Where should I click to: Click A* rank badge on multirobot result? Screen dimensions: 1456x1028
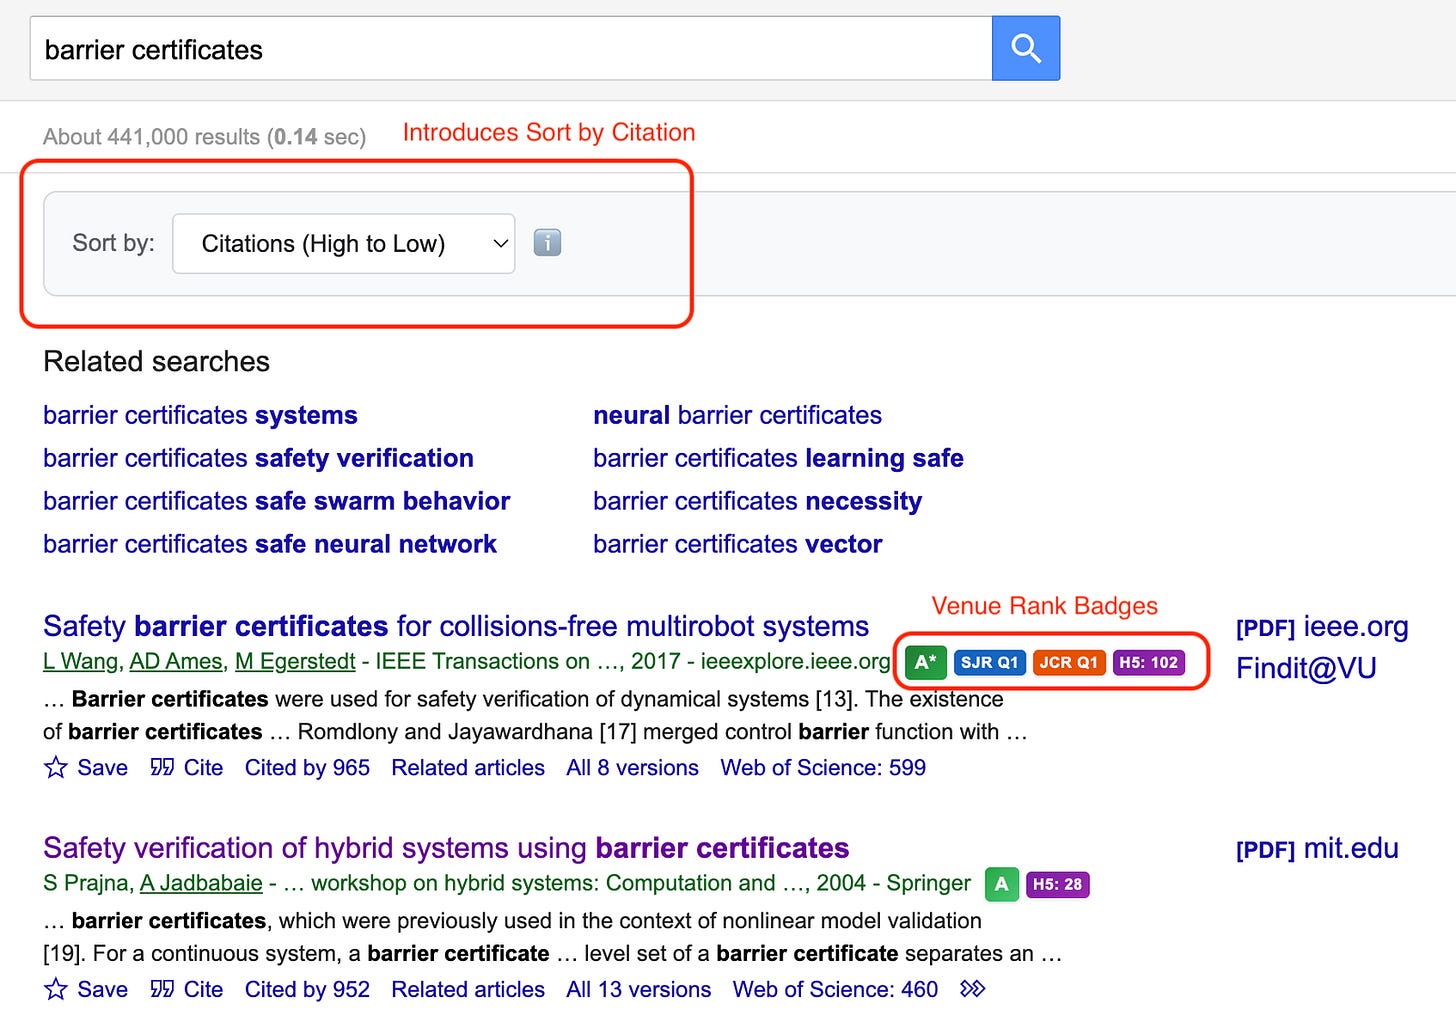[x=926, y=662]
